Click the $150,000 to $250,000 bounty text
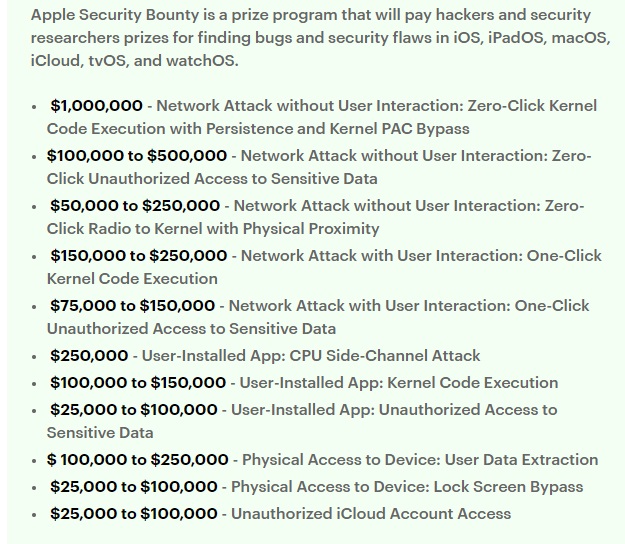Image resolution: width=625 pixels, height=544 pixels. point(138,255)
